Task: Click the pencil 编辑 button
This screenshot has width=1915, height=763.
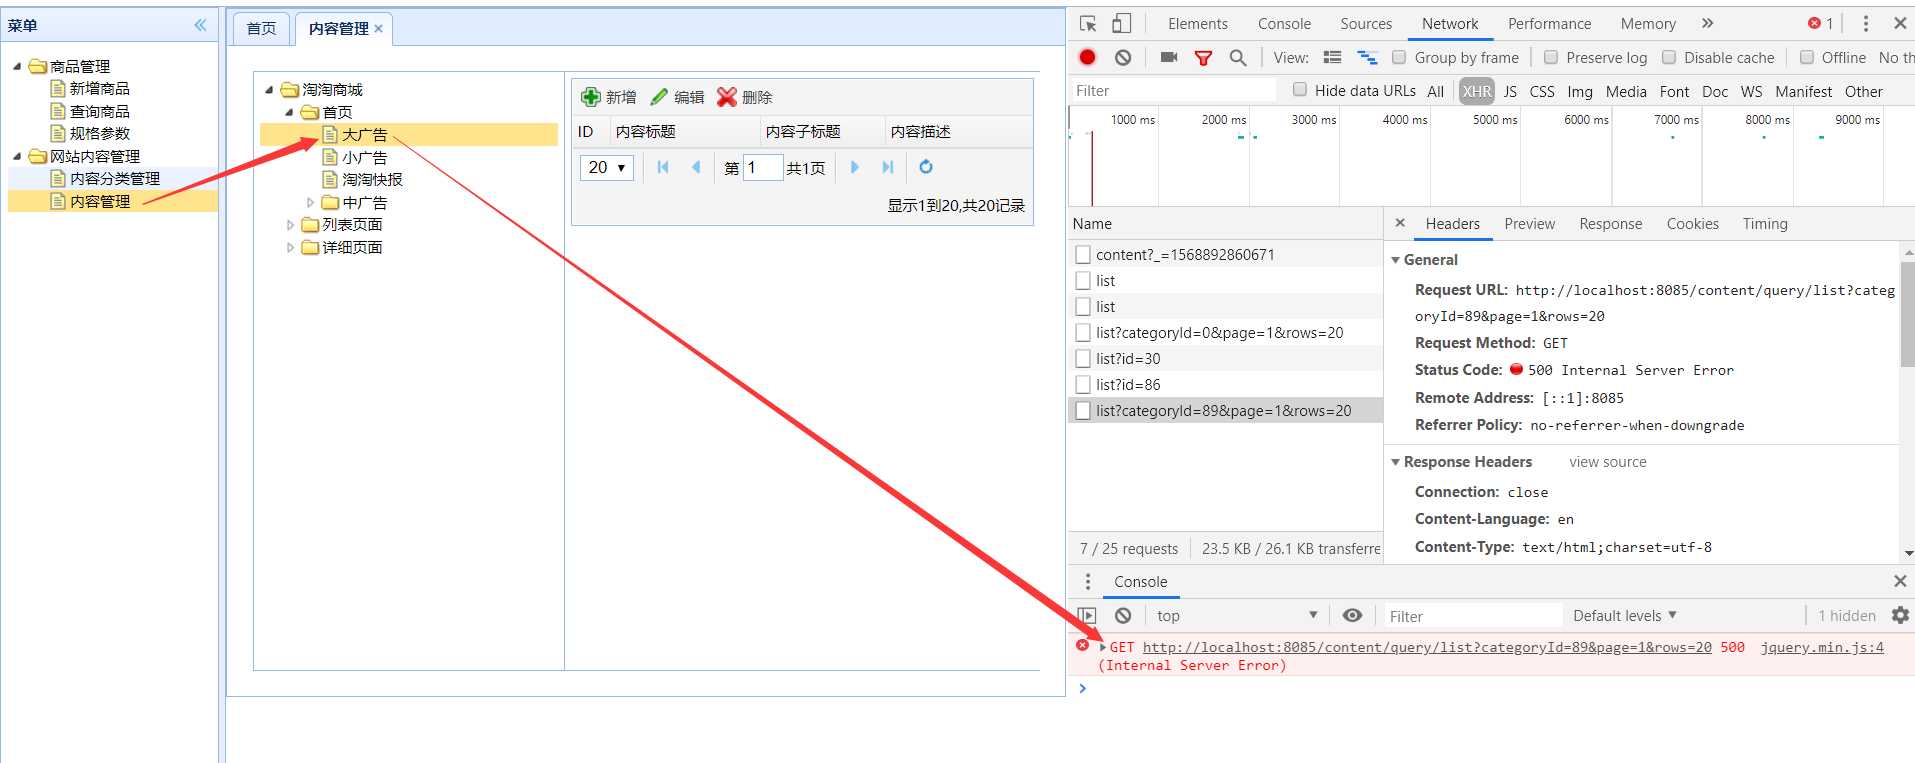Action: click(x=677, y=97)
